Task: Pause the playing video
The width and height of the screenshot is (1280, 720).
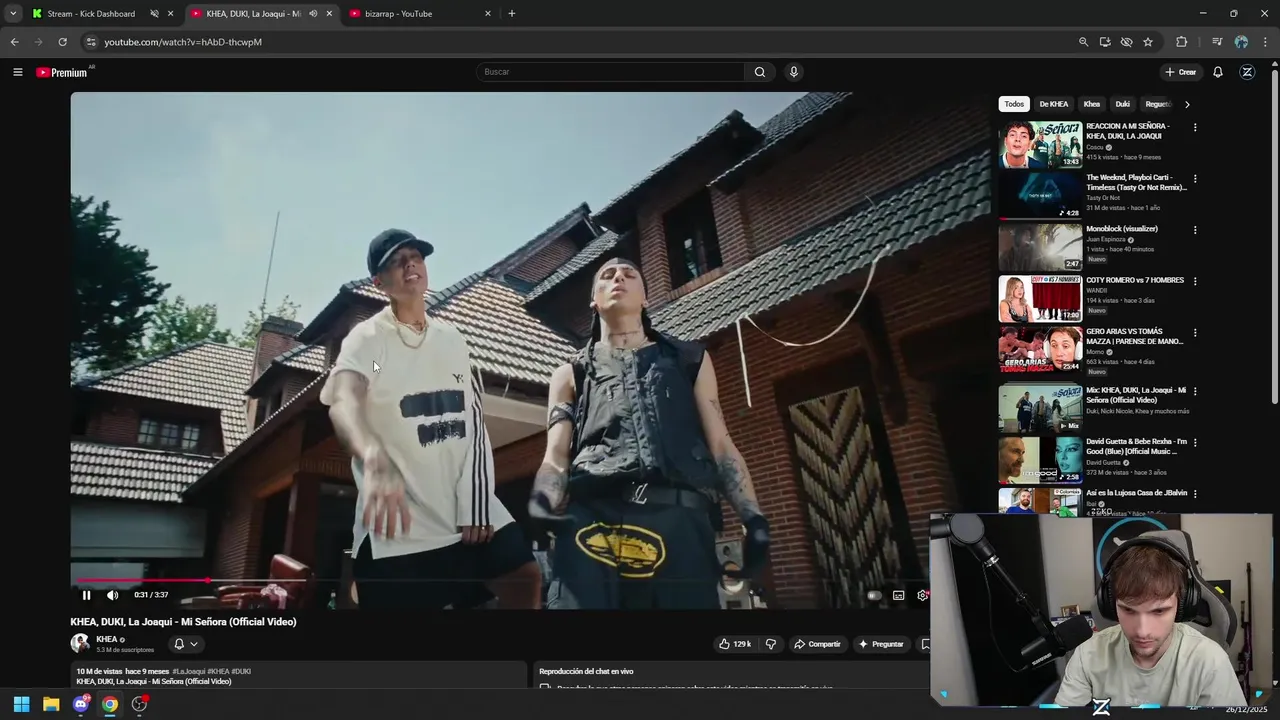Action: (86, 595)
